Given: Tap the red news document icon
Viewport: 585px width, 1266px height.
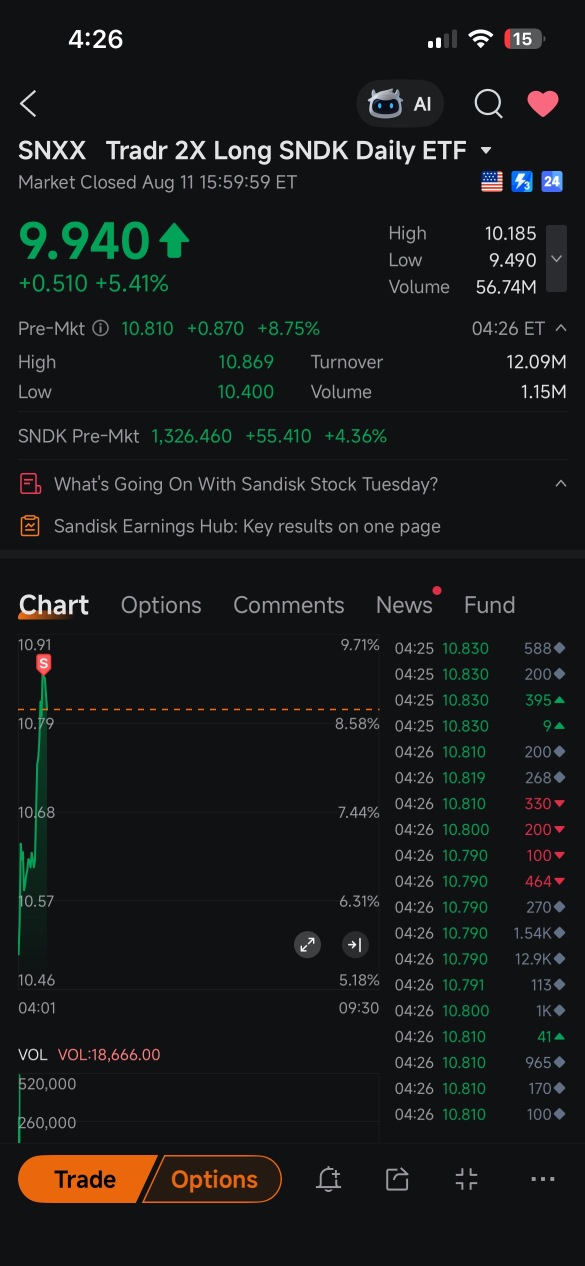Looking at the screenshot, I should click(30, 484).
